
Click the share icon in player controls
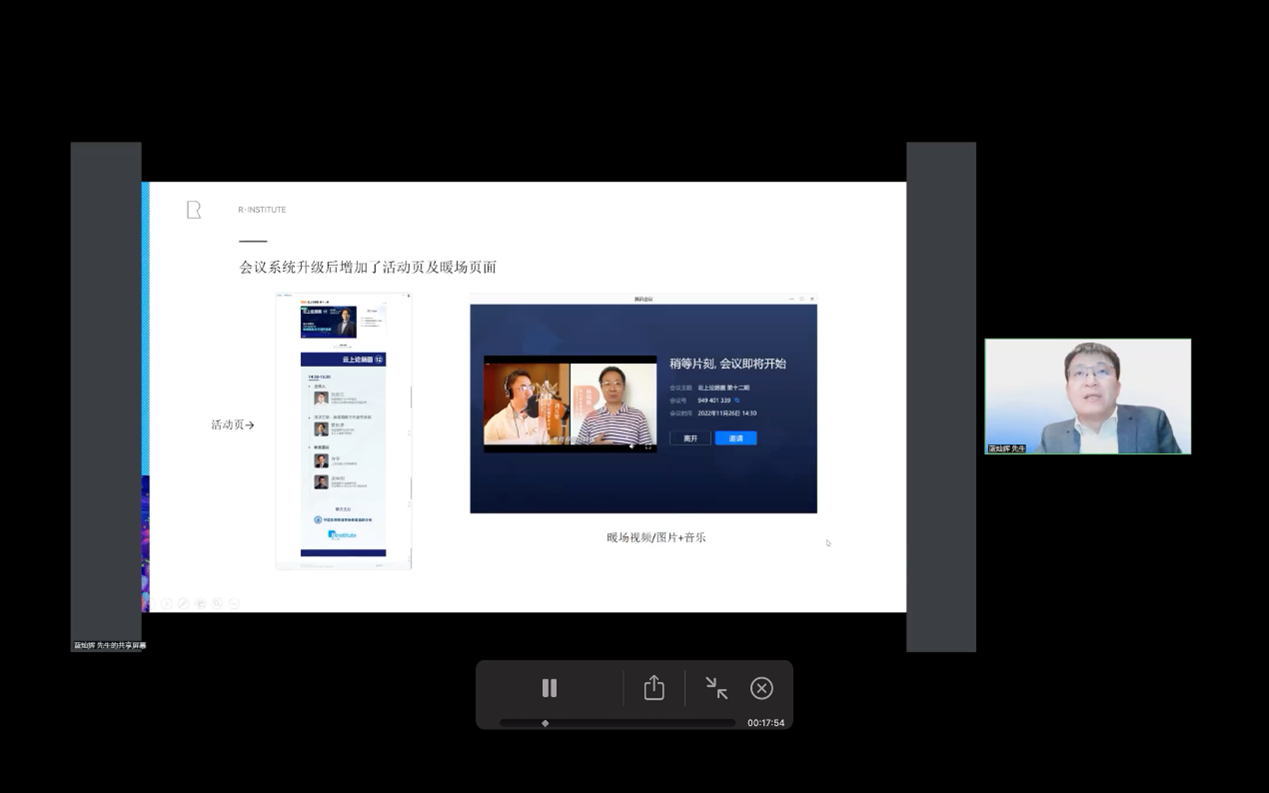pos(654,688)
